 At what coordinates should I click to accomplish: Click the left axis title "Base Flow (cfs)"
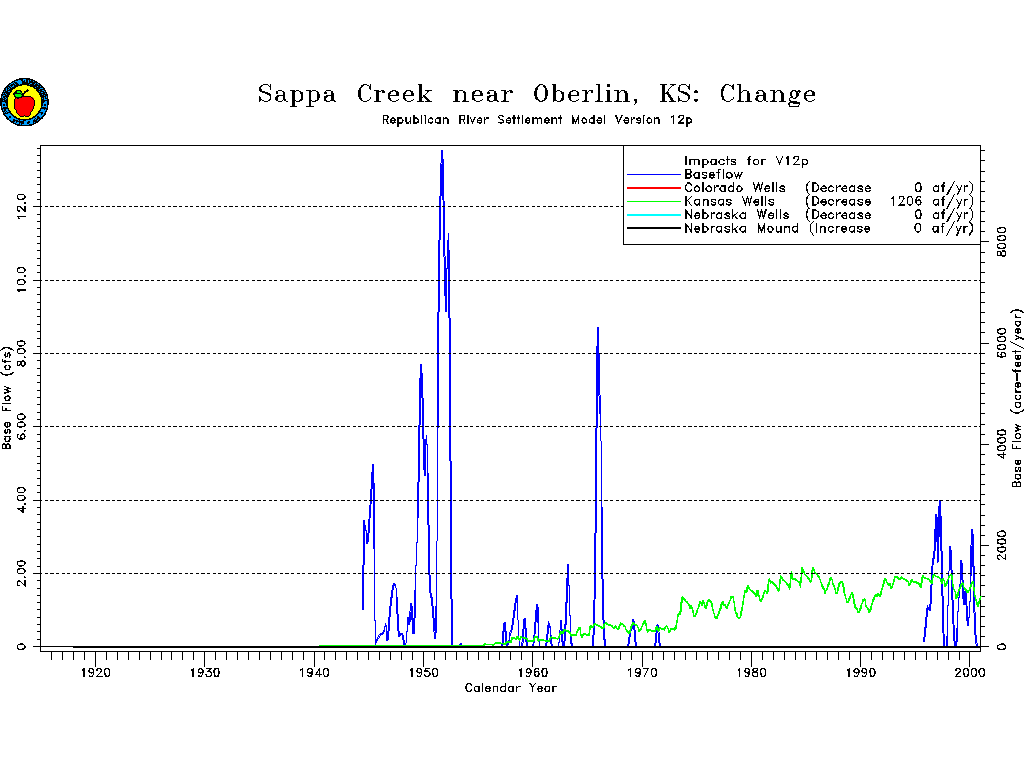tap(7, 397)
